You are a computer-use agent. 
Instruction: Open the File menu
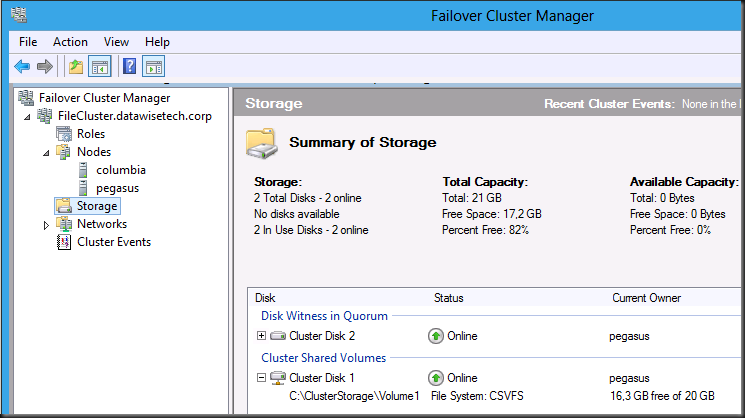(28, 42)
